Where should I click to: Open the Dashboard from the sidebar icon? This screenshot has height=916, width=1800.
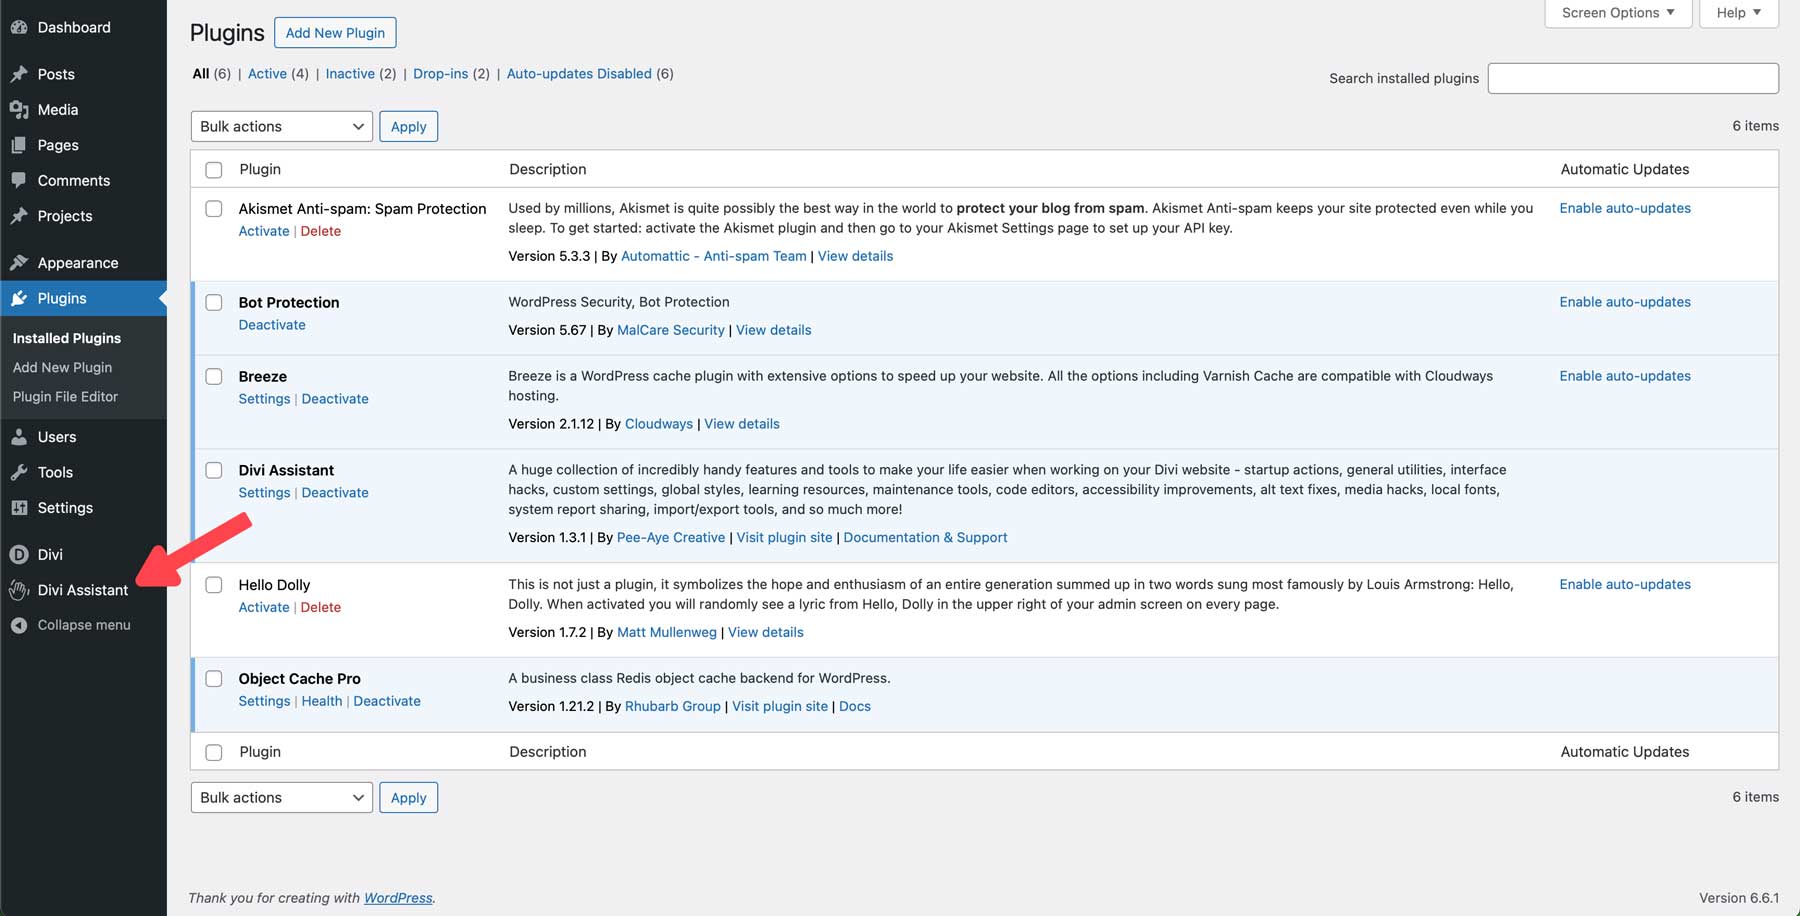[x=20, y=27]
